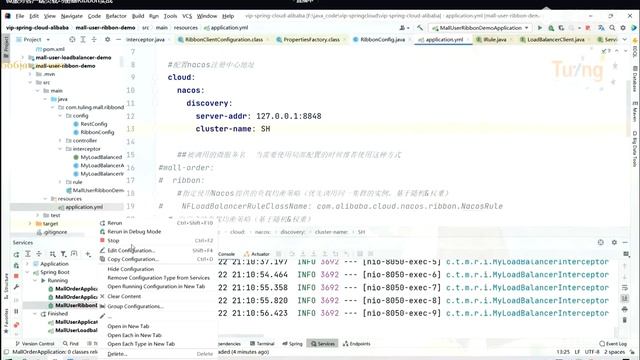Image resolution: width=640 pixels, height=360 pixels.
Task: Select RestConfig class in project tree
Action: tap(93, 124)
